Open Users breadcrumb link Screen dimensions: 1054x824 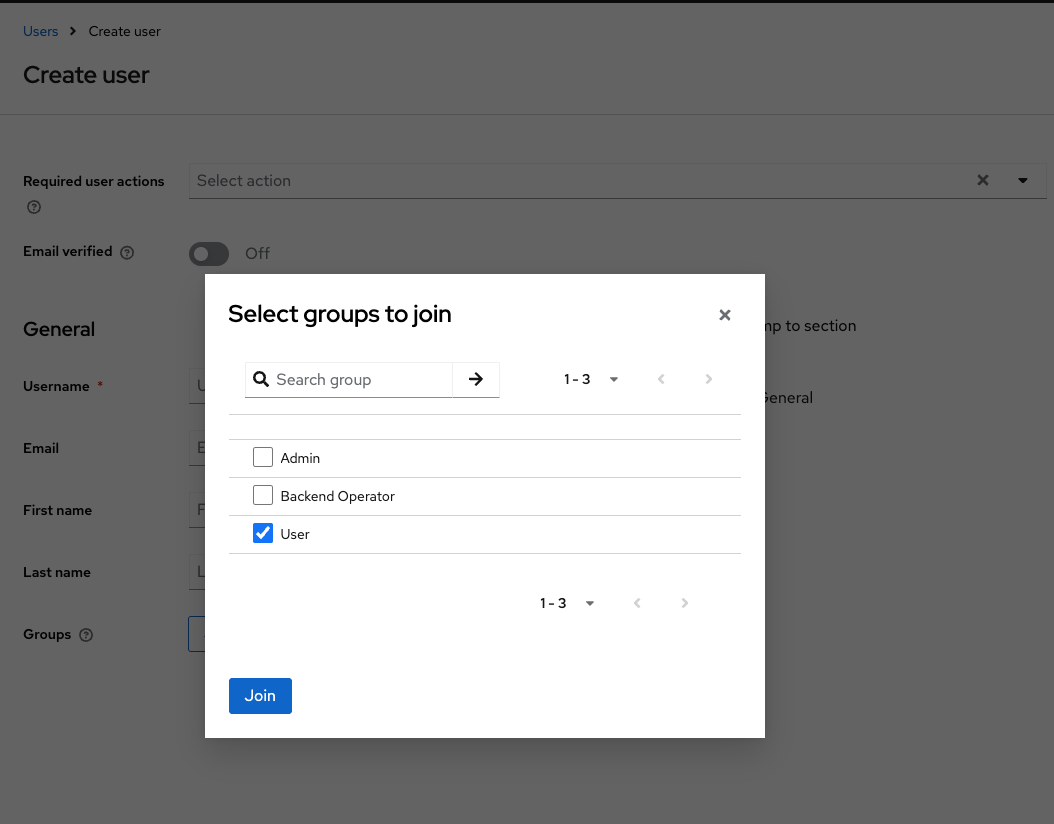pyautogui.click(x=41, y=31)
